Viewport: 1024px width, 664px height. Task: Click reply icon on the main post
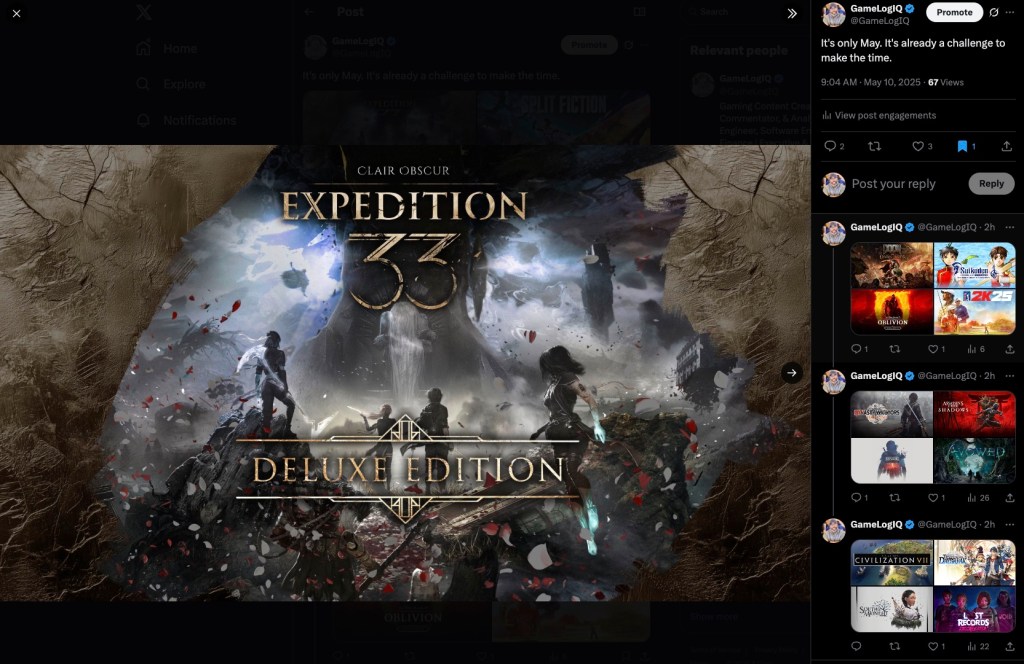click(x=829, y=146)
